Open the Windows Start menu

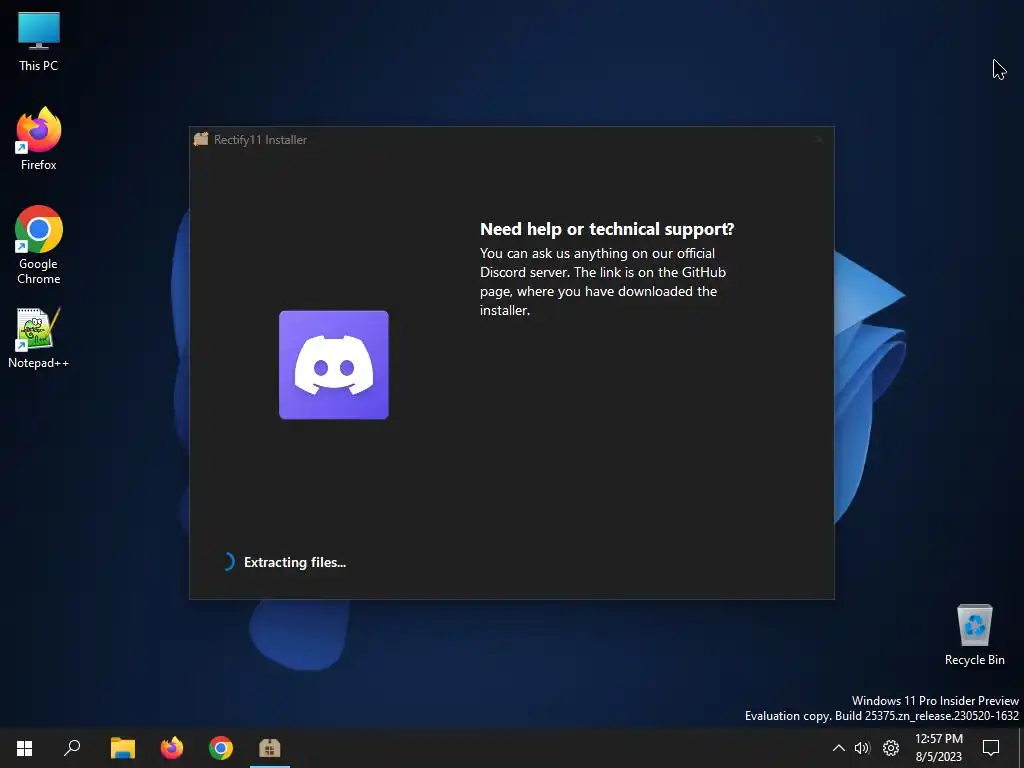point(24,748)
